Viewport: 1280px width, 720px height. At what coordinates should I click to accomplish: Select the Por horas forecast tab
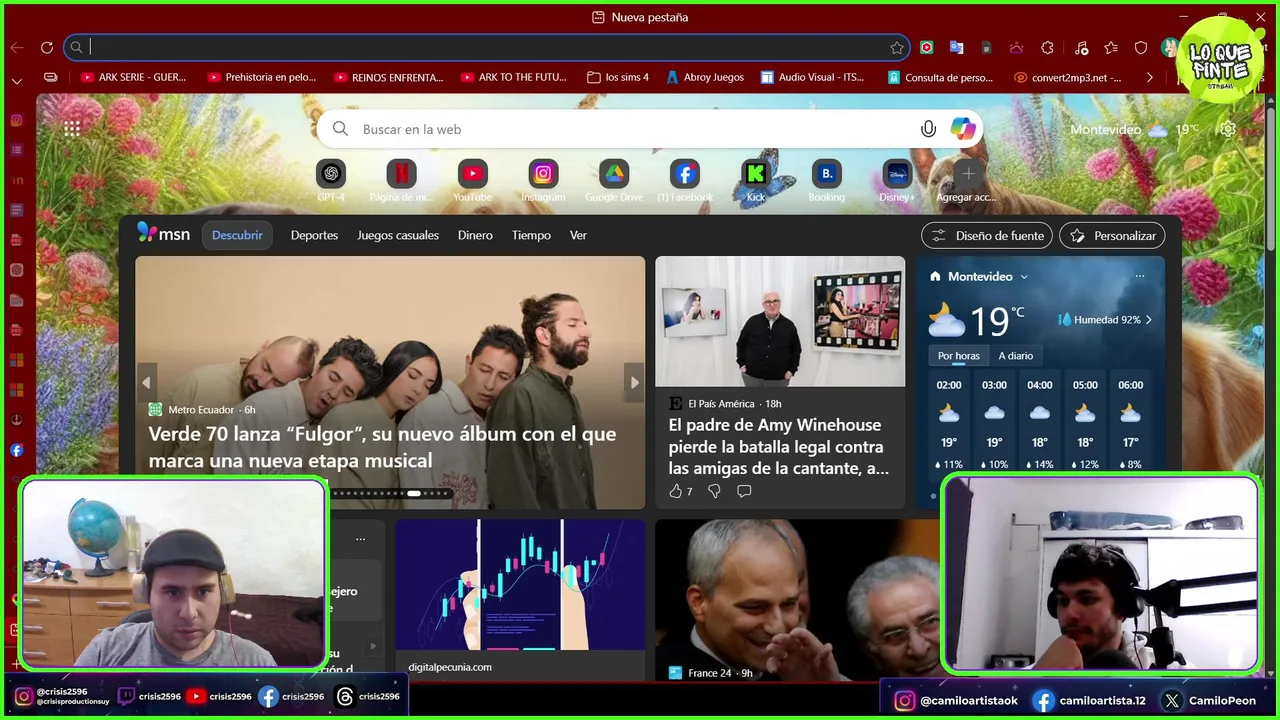[959, 356]
